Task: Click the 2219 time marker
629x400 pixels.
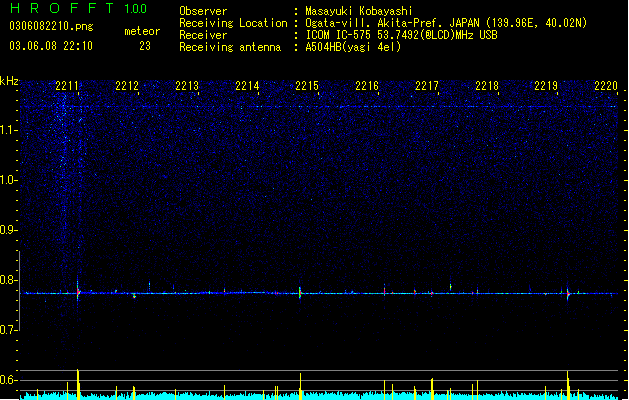Action: point(546,86)
